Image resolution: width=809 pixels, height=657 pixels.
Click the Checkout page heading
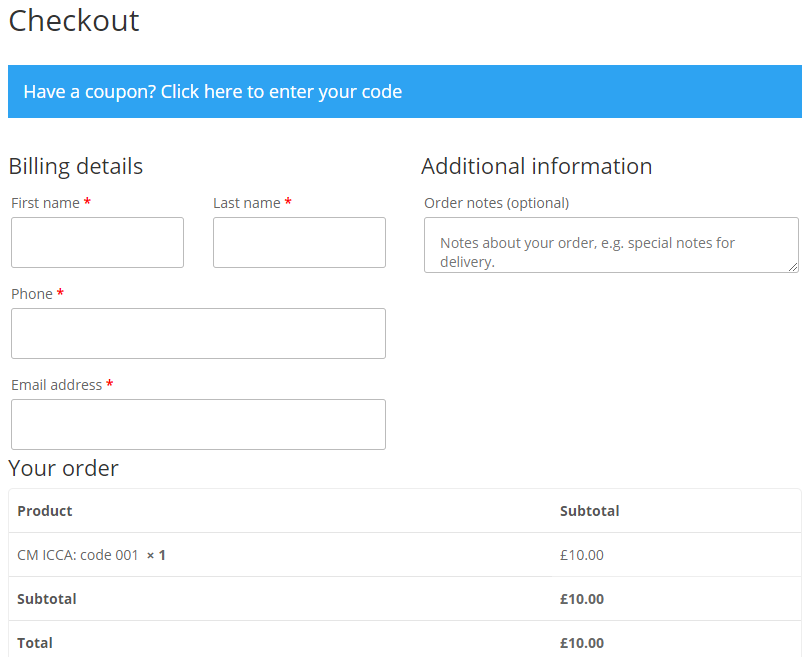click(x=74, y=21)
